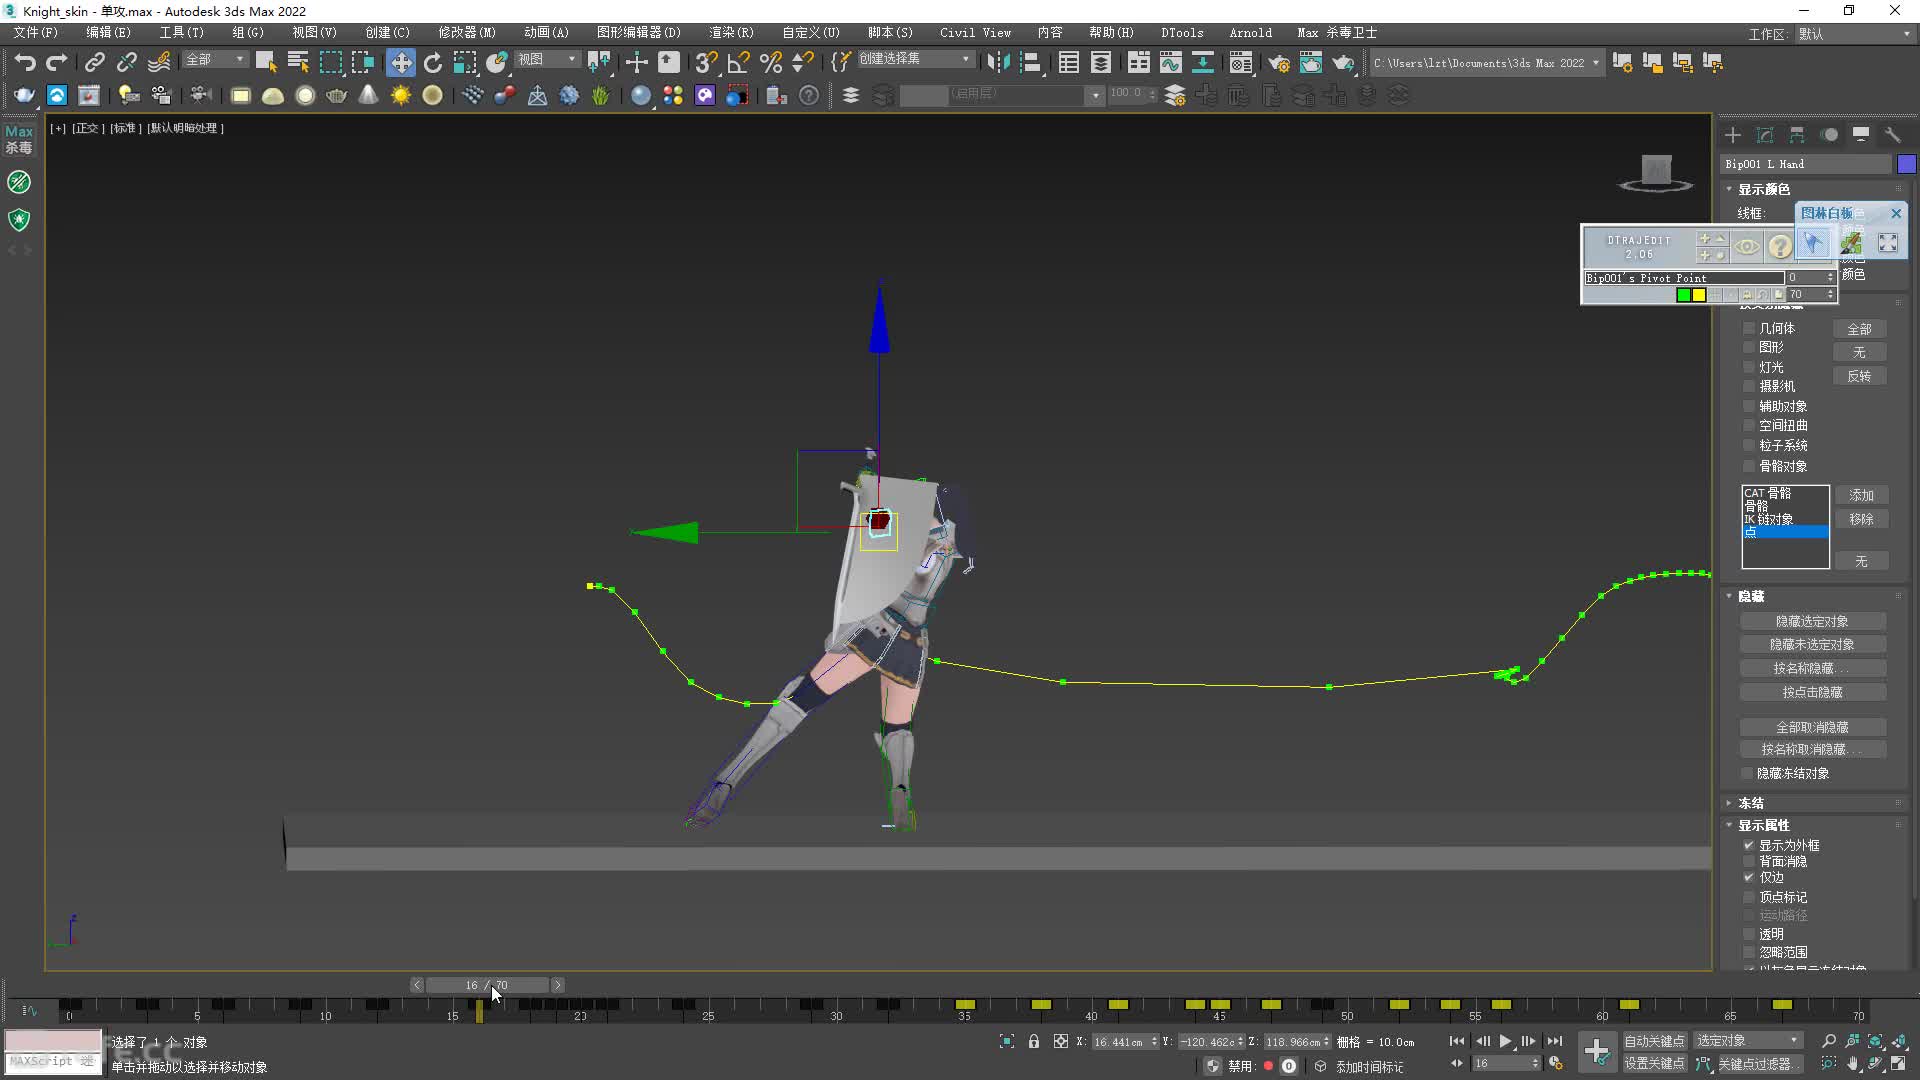Activate the Select and Move tool
Image resolution: width=1920 pixels, height=1080 pixels.
coord(400,63)
